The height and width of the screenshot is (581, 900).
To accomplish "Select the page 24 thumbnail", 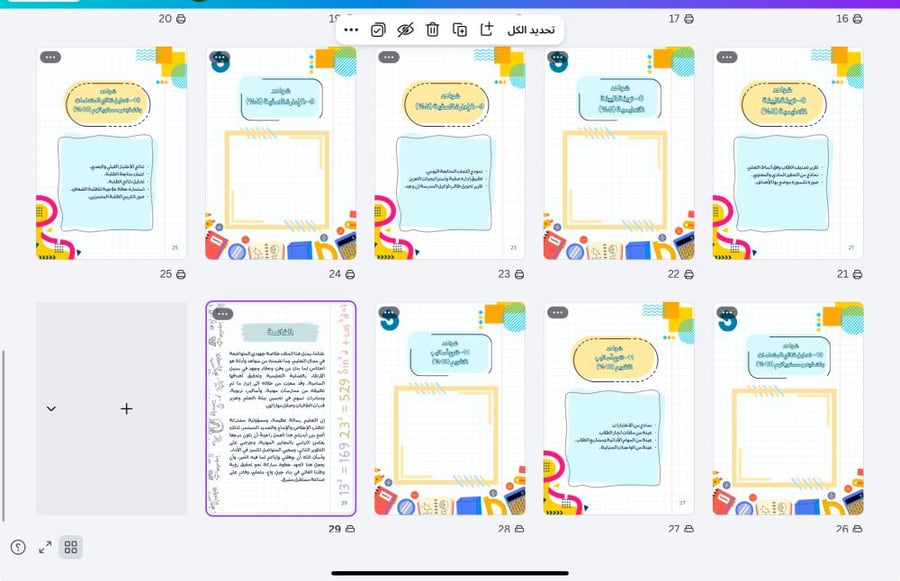I will 281,153.
